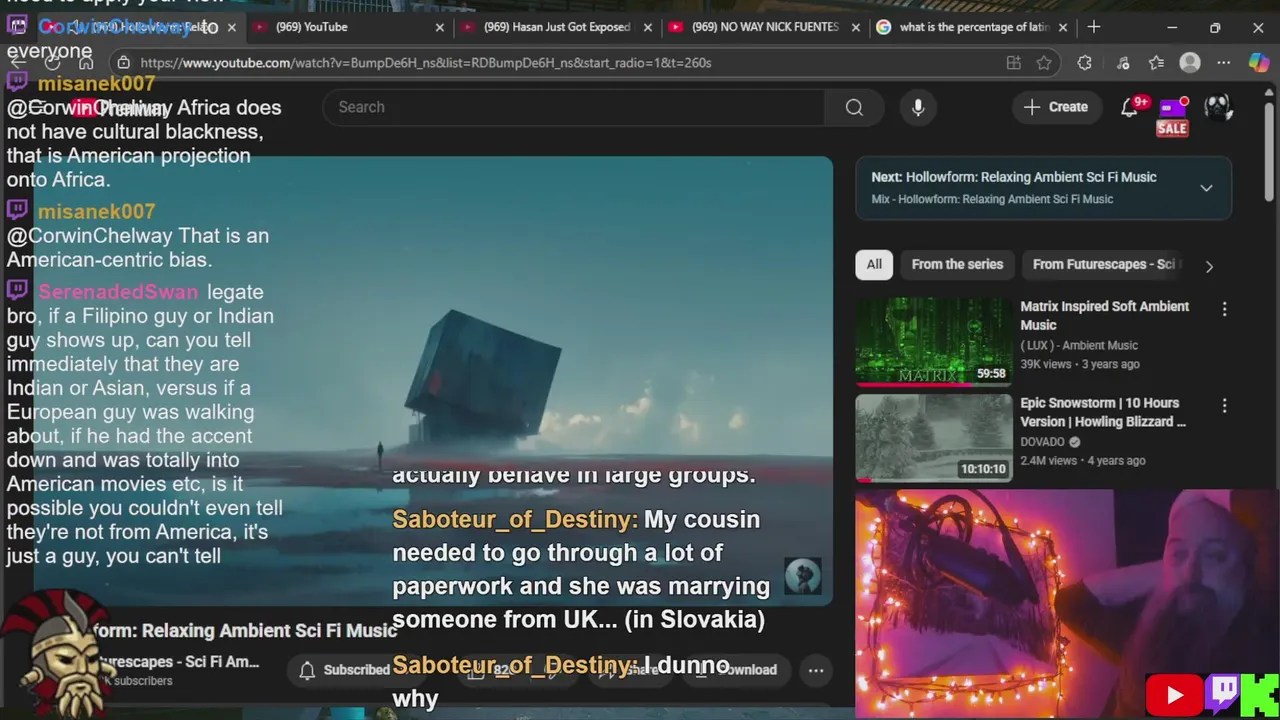Click the page vertical scrollbar
The height and width of the screenshot is (720, 1280).
[x=1271, y=150]
